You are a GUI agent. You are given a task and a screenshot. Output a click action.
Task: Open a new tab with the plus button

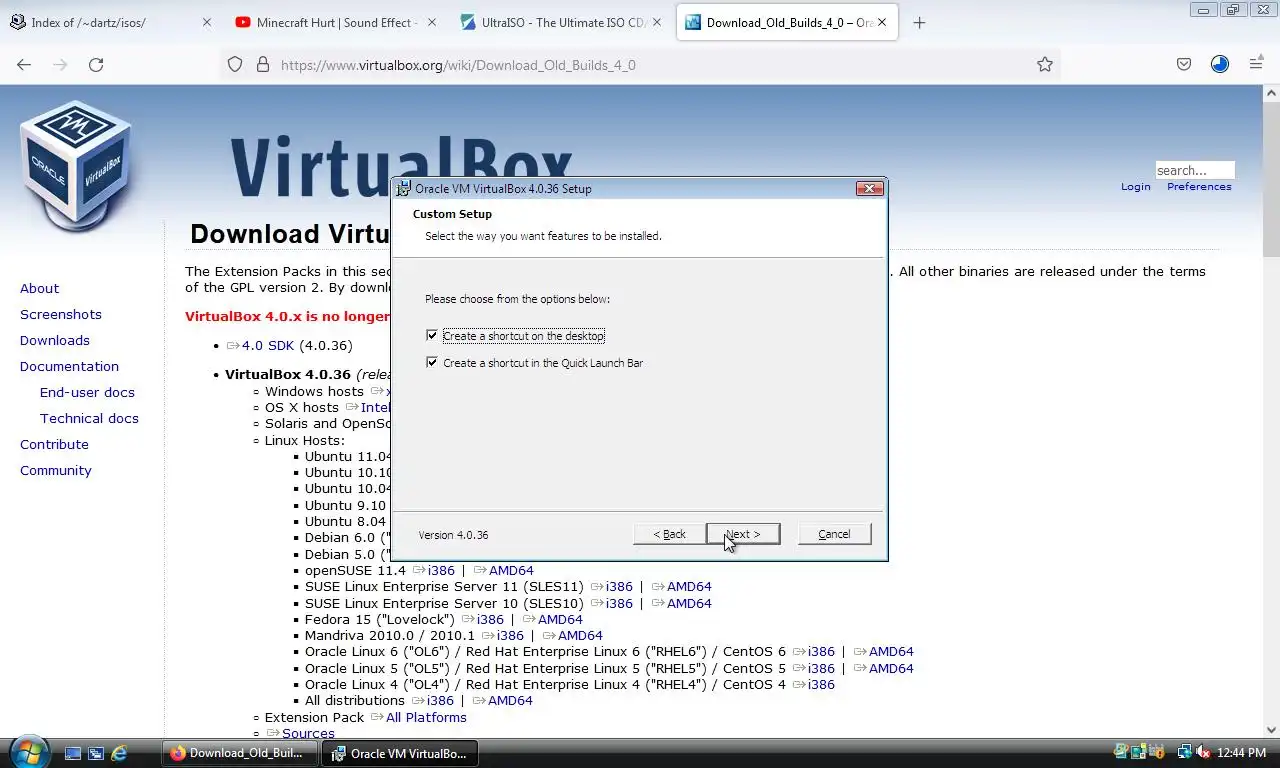pyautogui.click(x=919, y=22)
